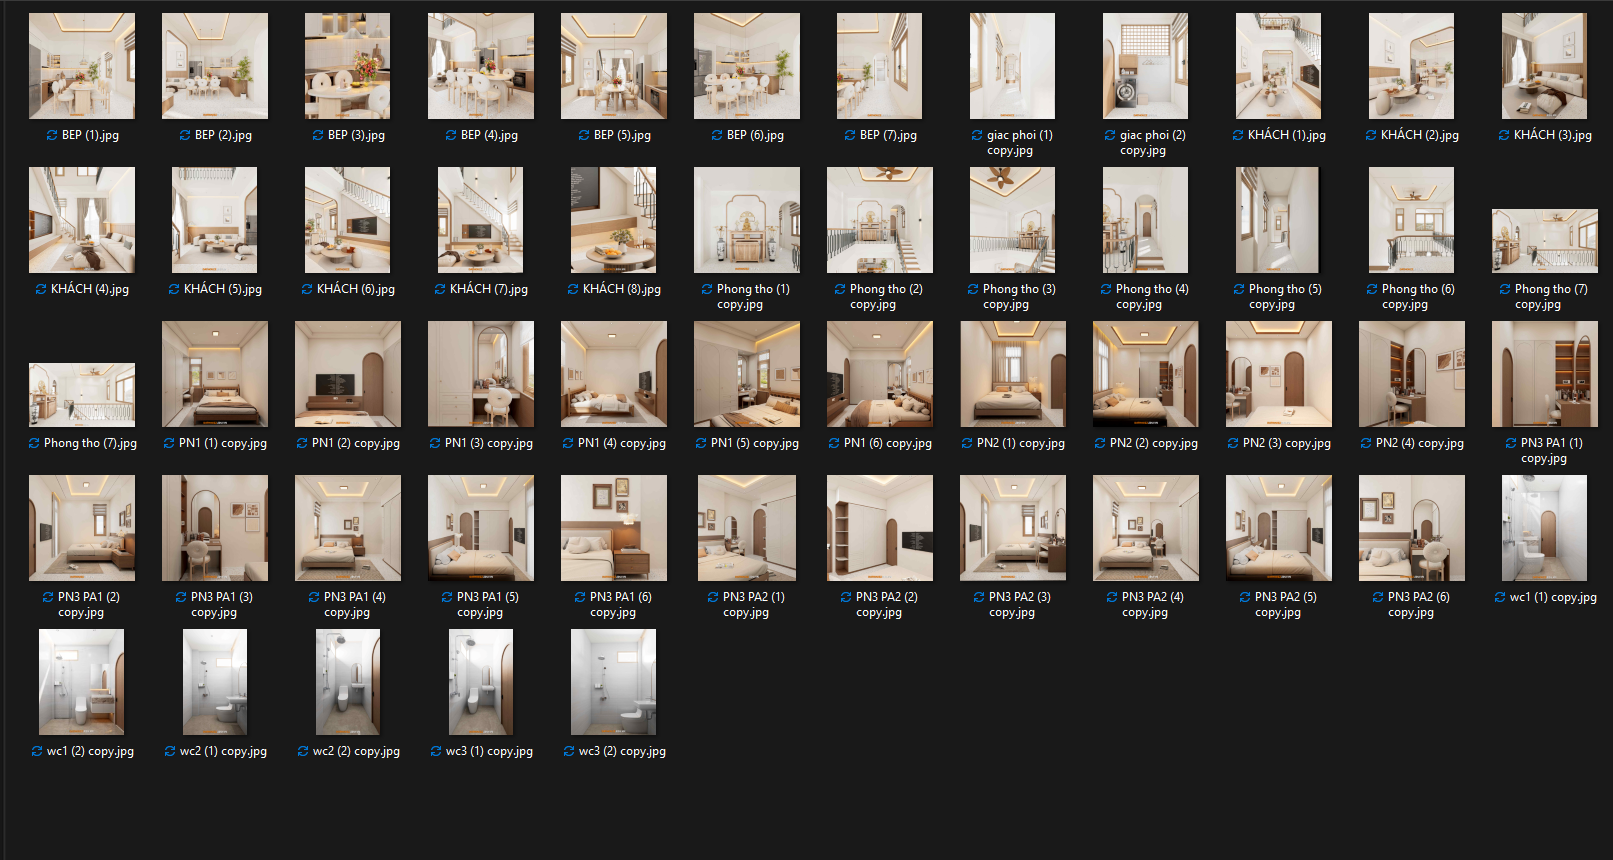The height and width of the screenshot is (860, 1613).
Task: Select Phong tho (1) copy.jpg image
Action: pyautogui.click(x=747, y=220)
